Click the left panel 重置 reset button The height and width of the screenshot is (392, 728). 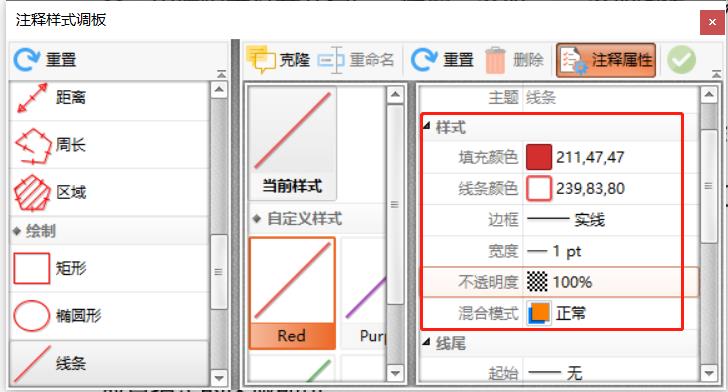click(x=45, y=59)
